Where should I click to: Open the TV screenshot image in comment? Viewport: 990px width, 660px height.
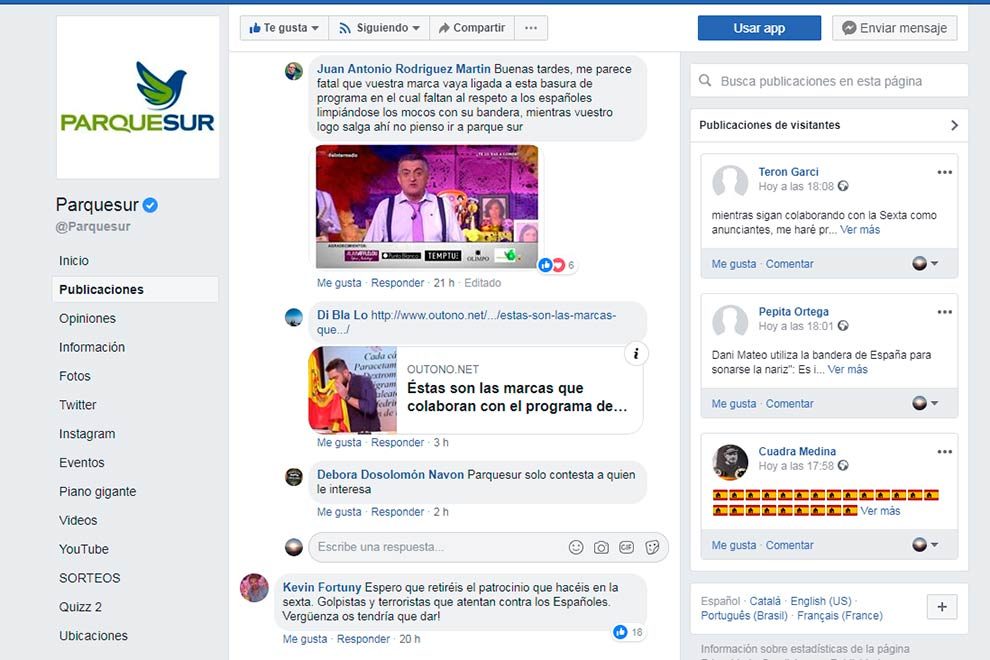[427, 206]
